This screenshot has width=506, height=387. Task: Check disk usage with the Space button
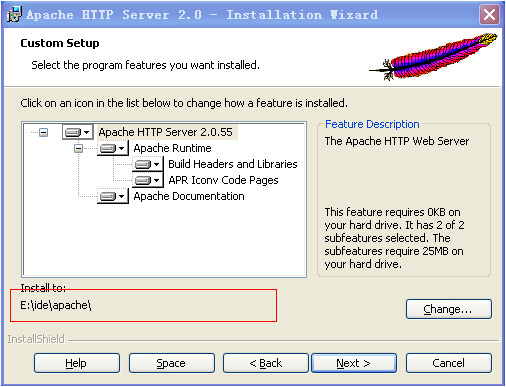click(x=172, y=363)
